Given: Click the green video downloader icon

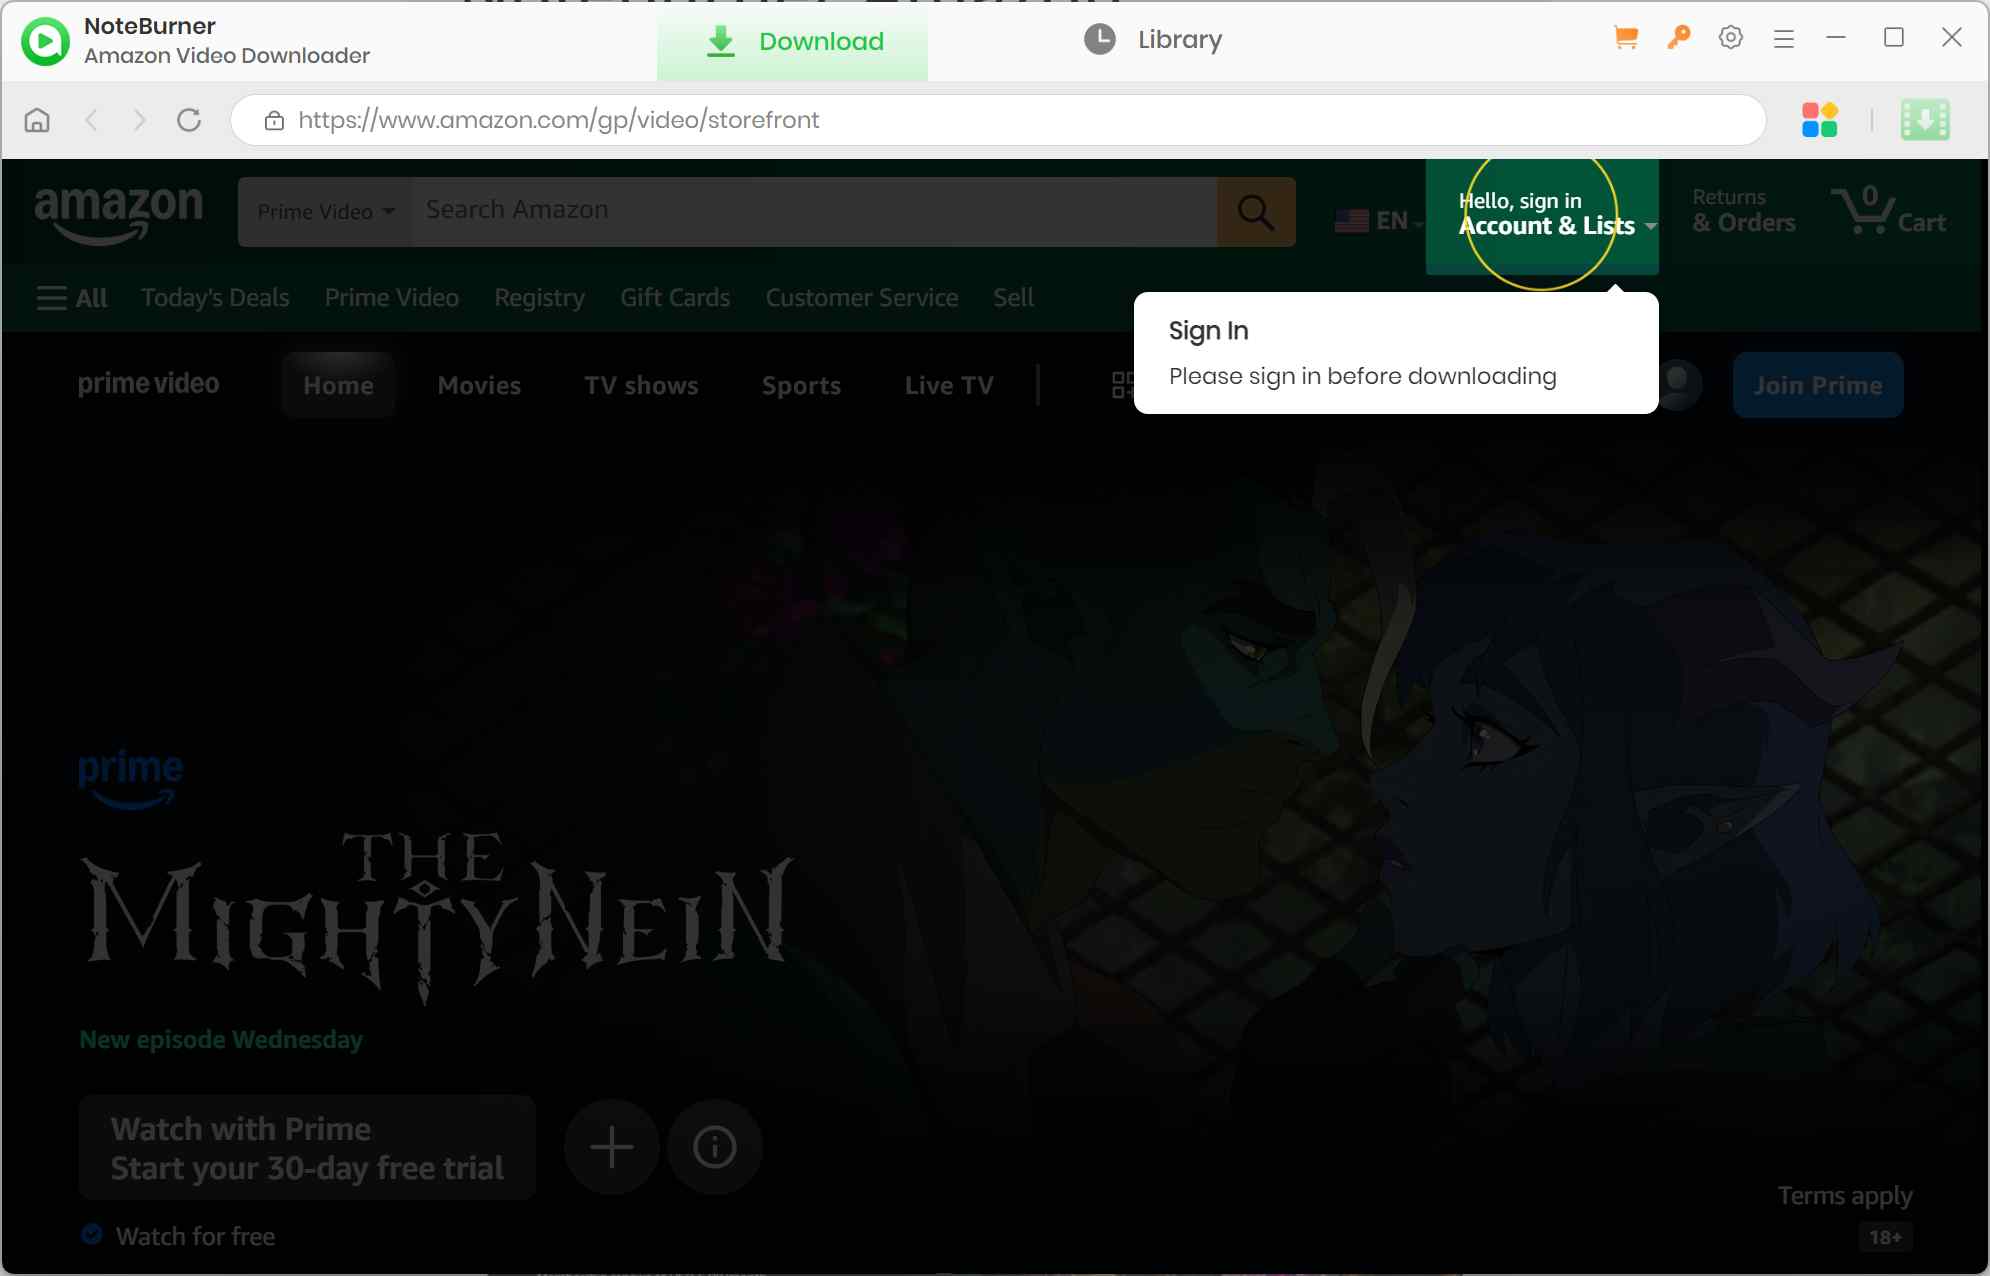Looking at the screenshot, I should [1923, 119].
